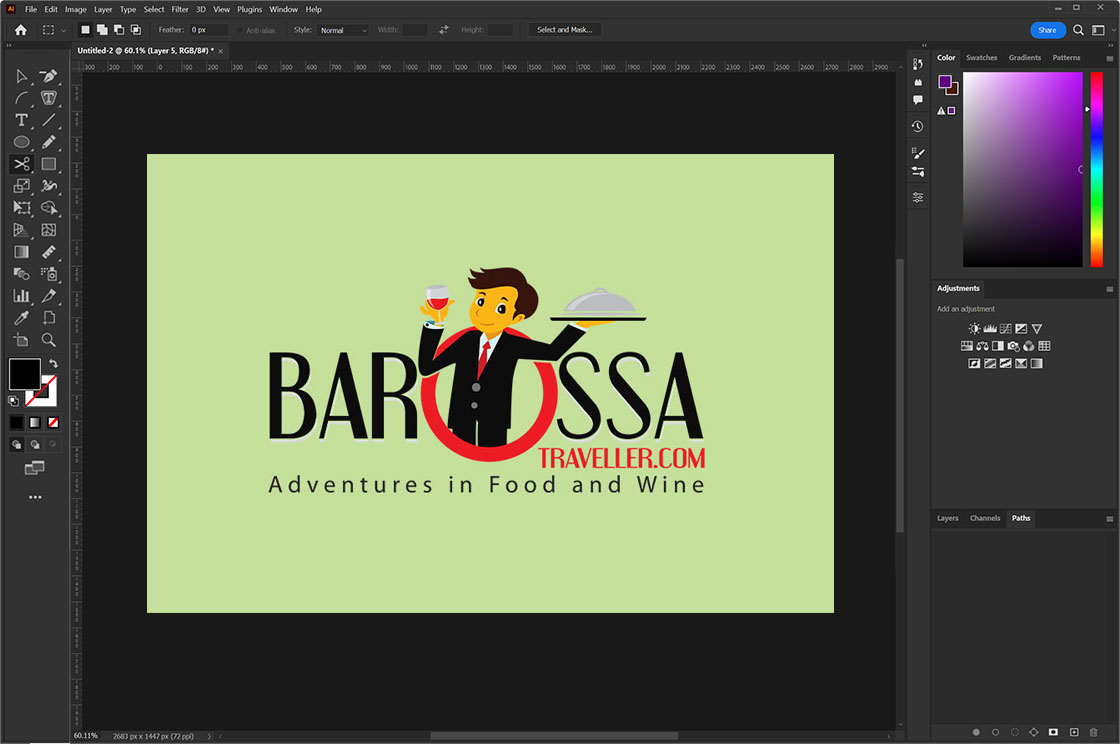Click the Share button
The width and height of the screenshot is (1120, 744).
pyautogui.click(x=1047, y=30)
